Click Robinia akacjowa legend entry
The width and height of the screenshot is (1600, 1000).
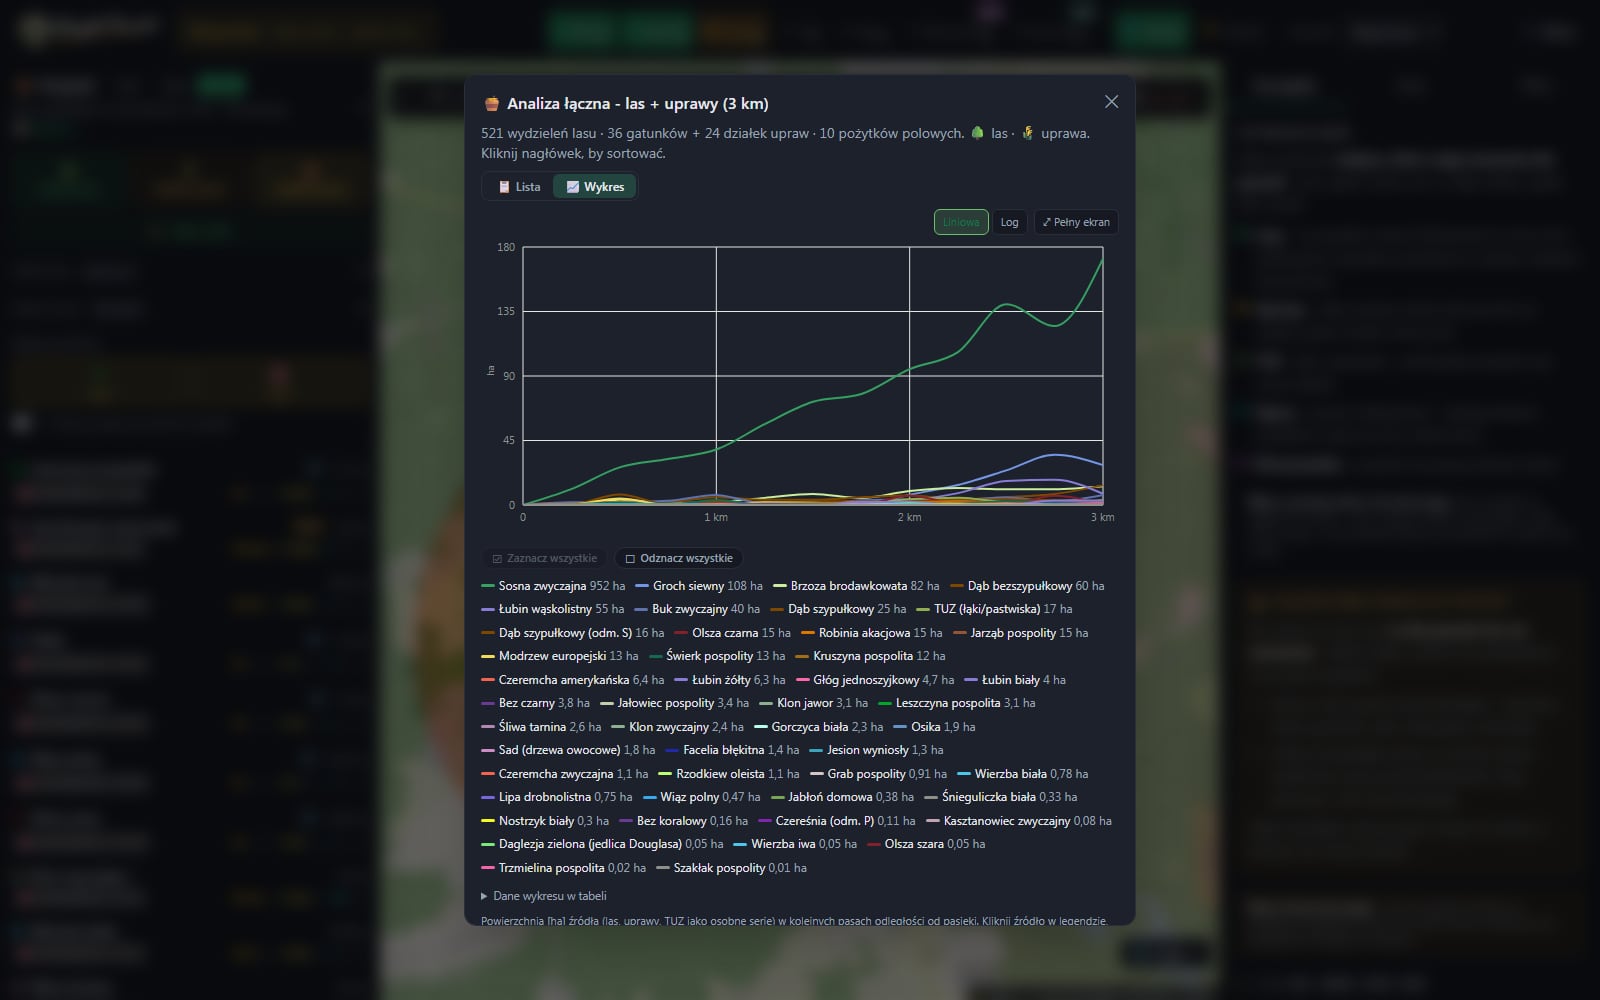pyautogui.click(x=871, y=633)
